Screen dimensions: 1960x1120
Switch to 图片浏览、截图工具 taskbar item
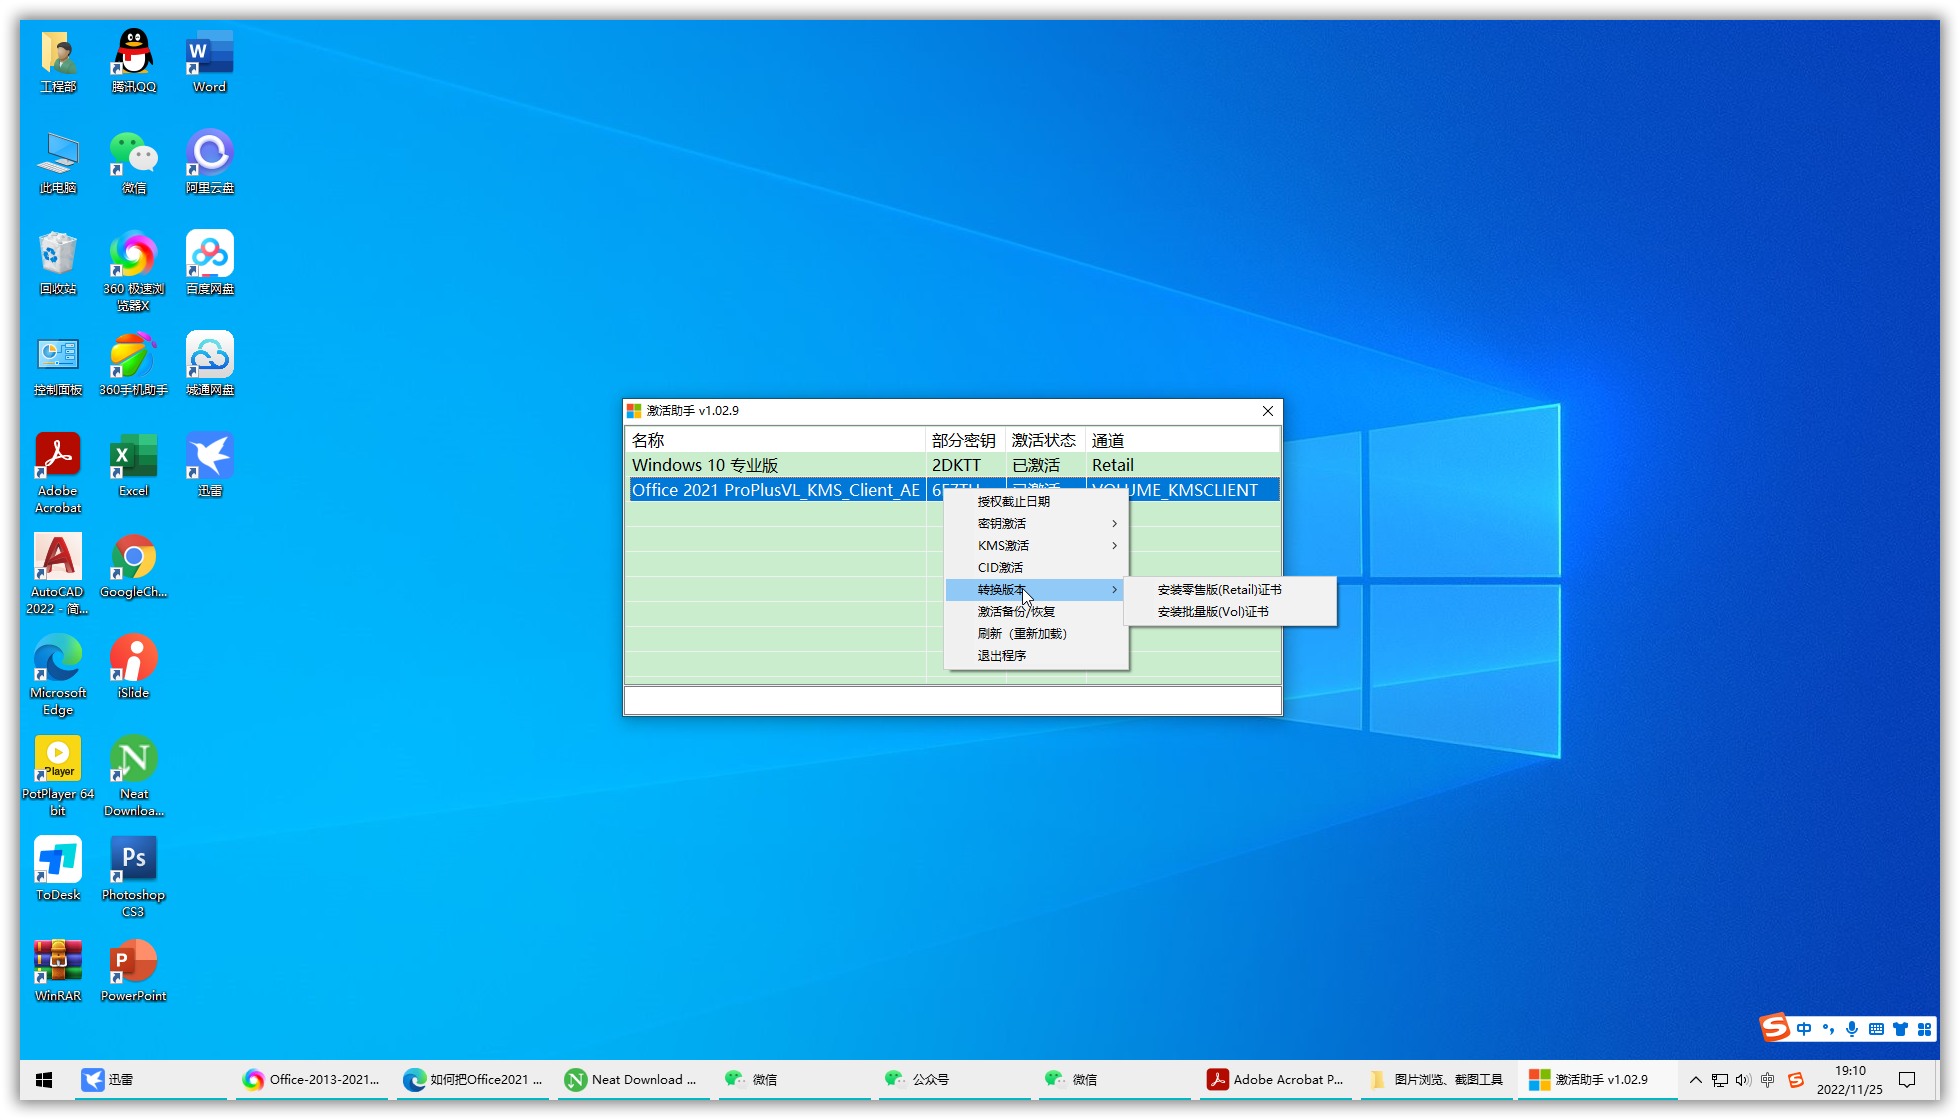(x=1436, y=1079)
